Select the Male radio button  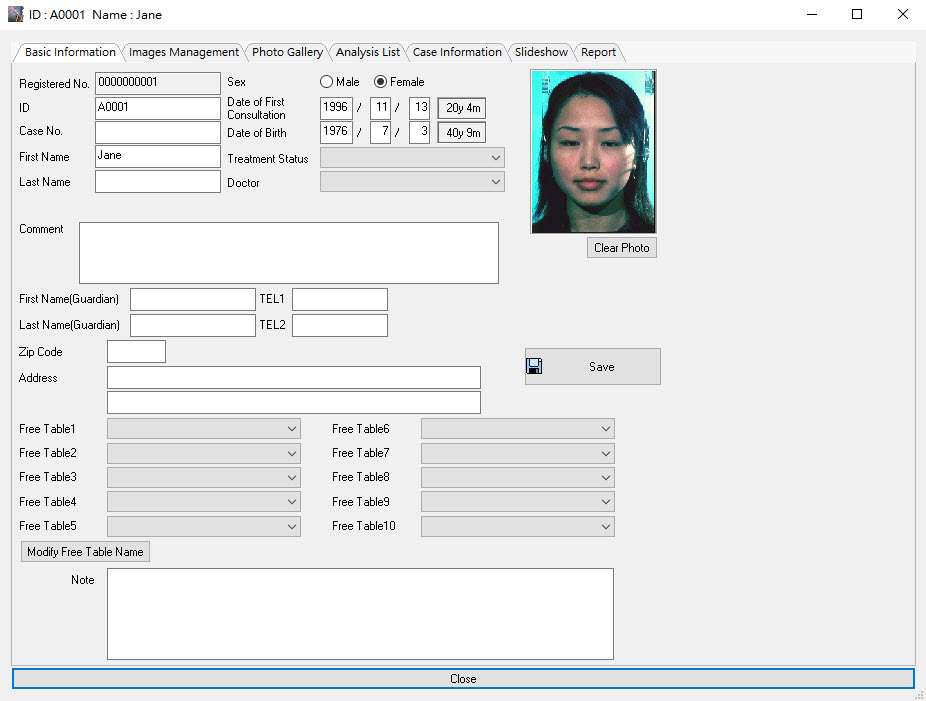click(326, 81)
